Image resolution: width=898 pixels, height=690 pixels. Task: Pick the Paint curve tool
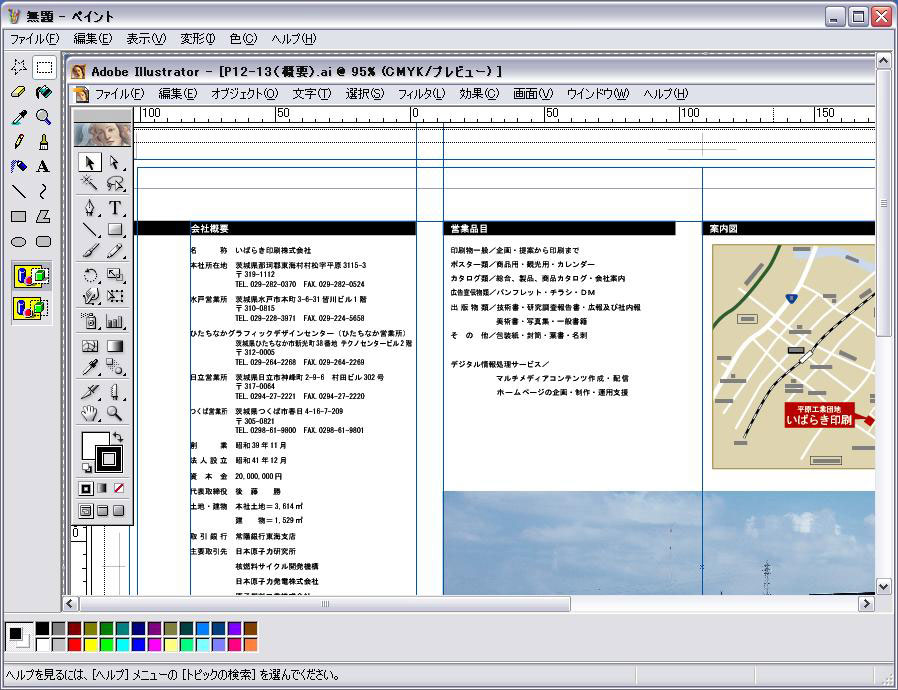44,191
